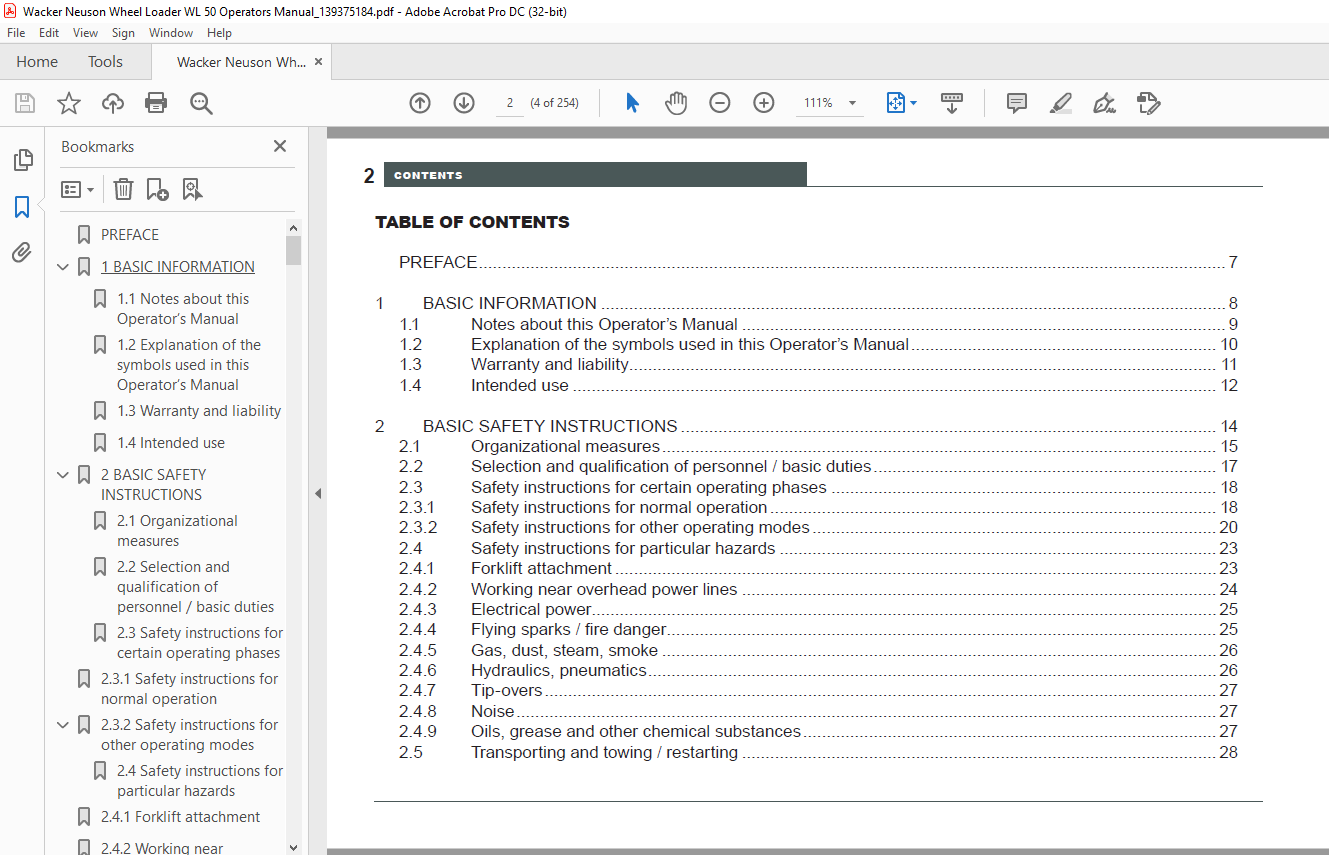The image size is (1329, 855).
Task: Select bookmark 1.3 Warranty and liability
Action: (199, 411)
